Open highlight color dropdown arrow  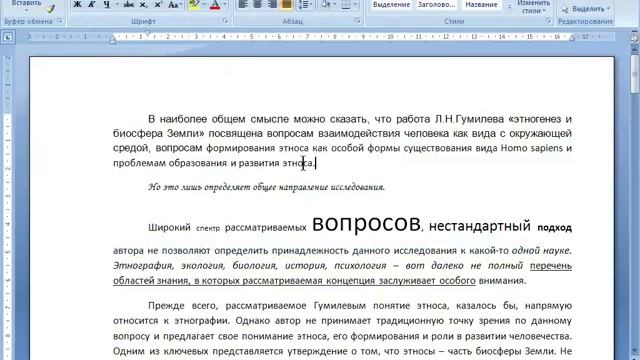[204, 5]
